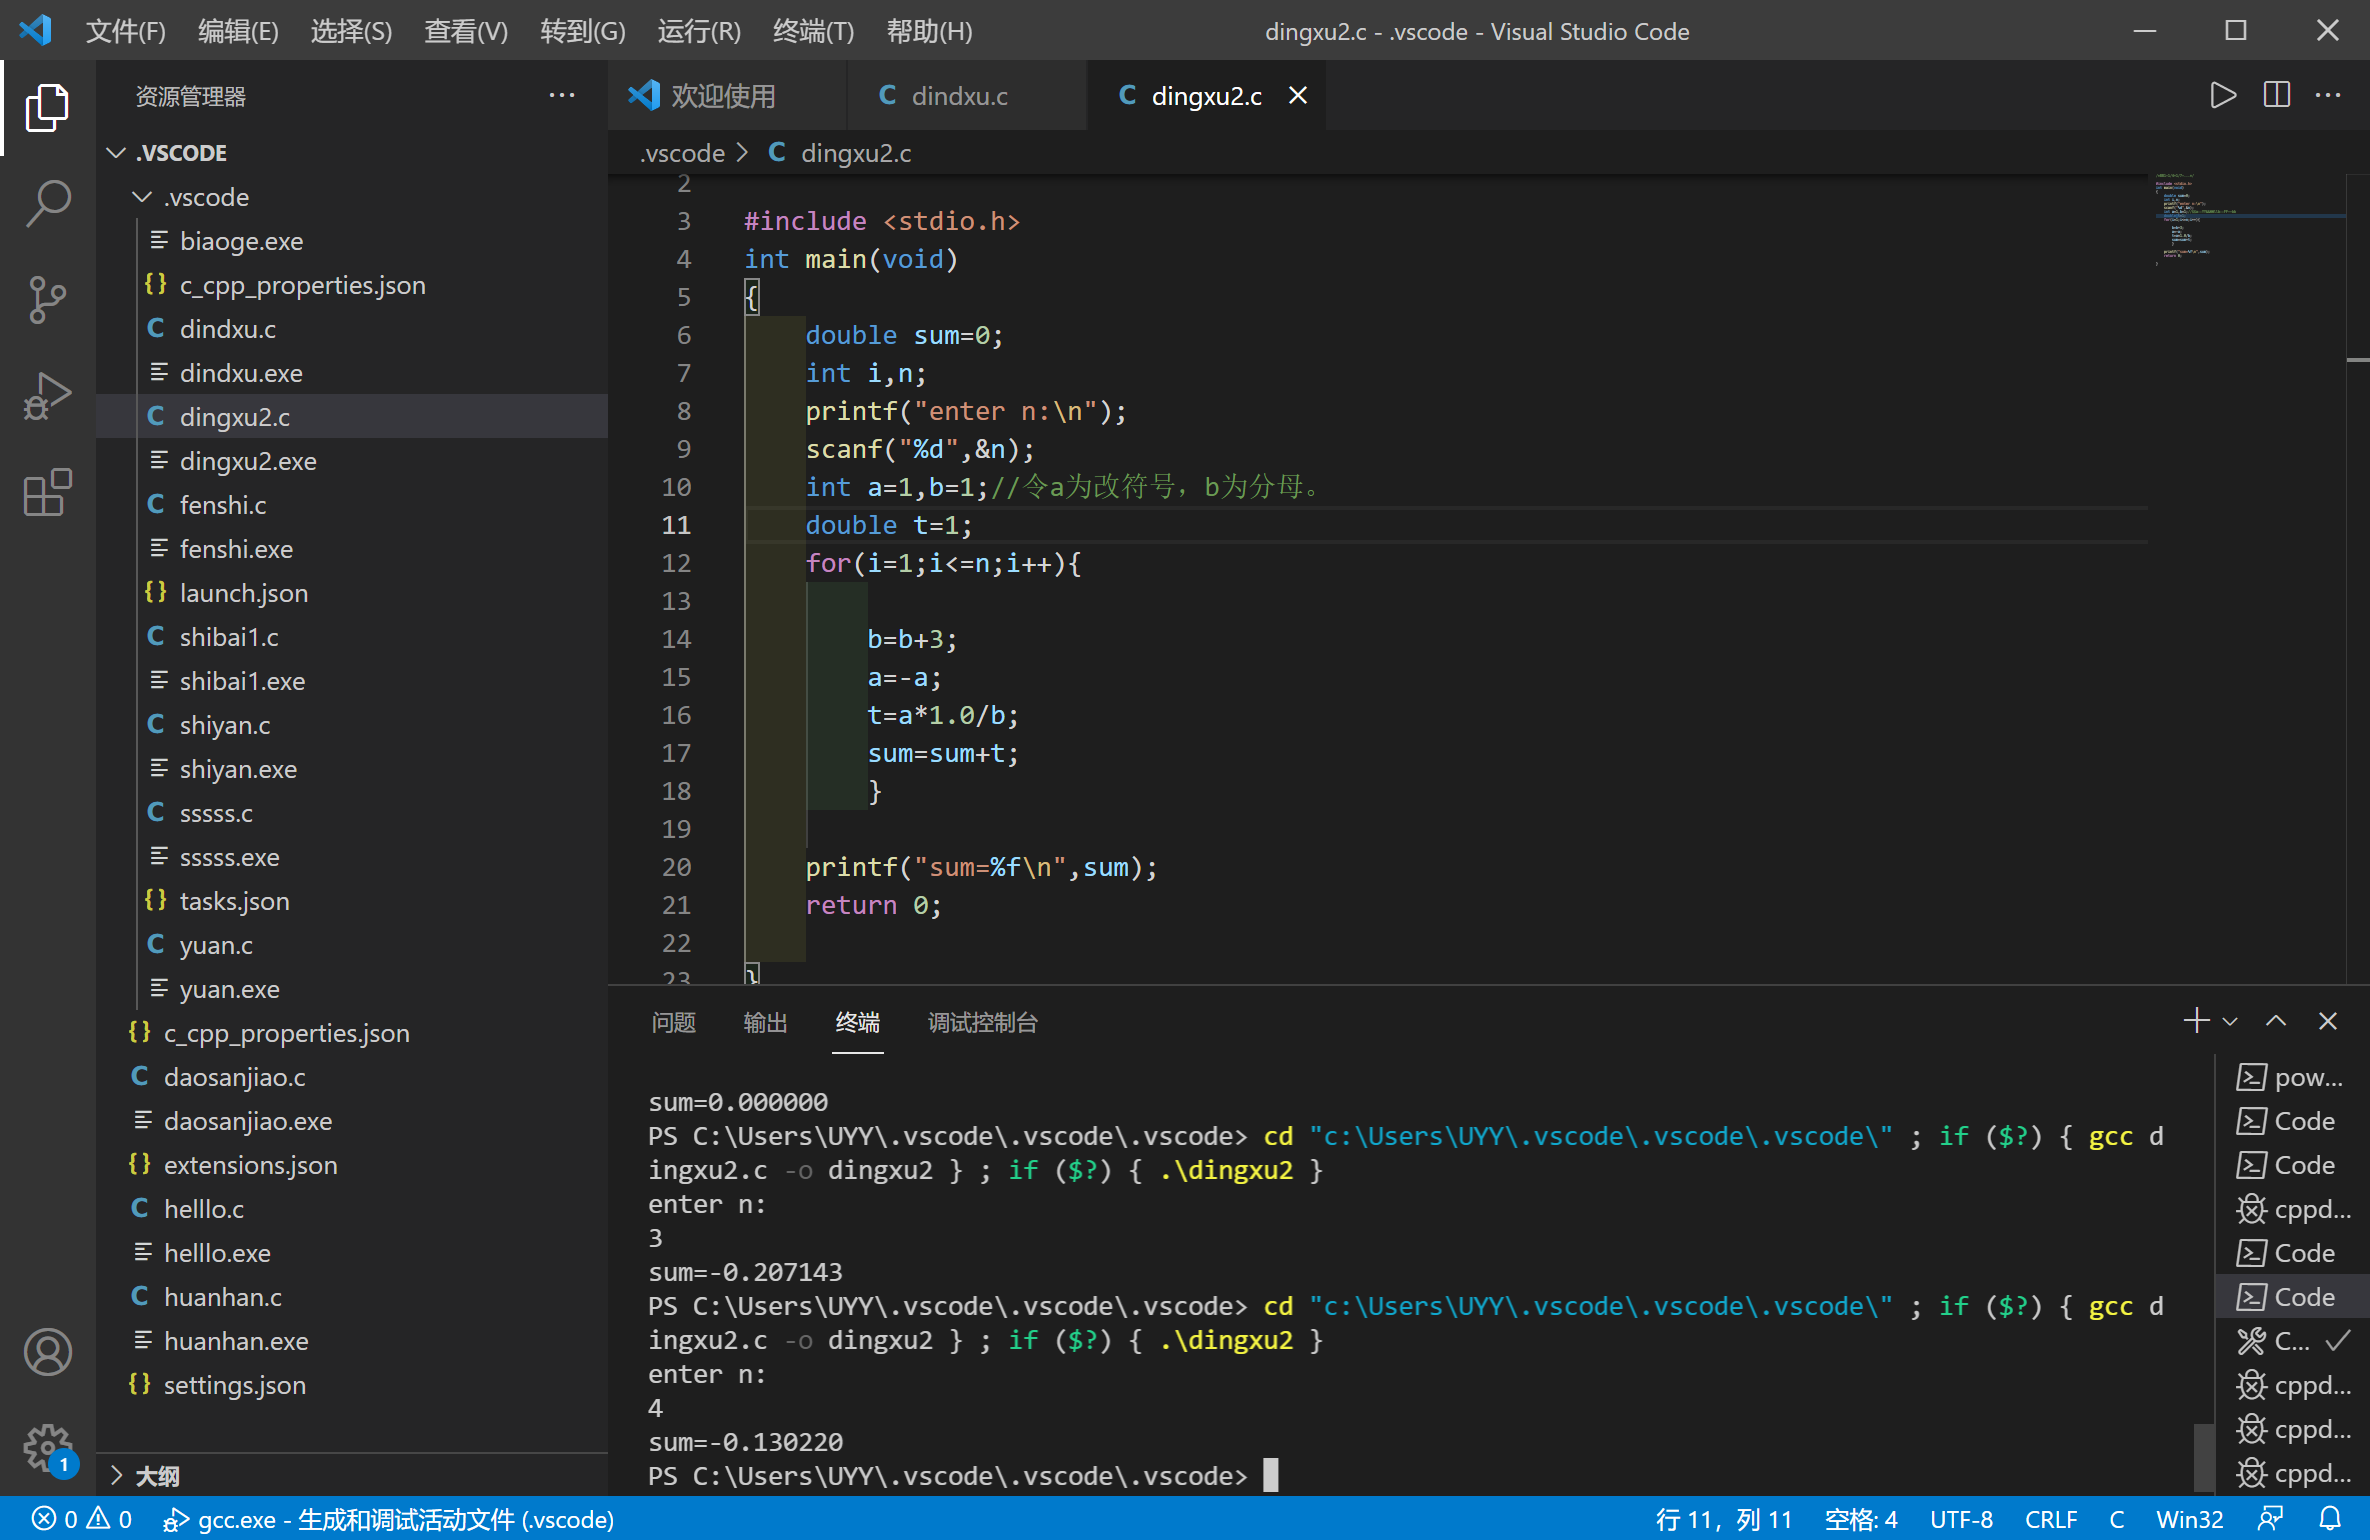Viewport: 2370px width, 1540px height.
Task: Change language mode C in status bar
Action: tap(2117, 1519)
